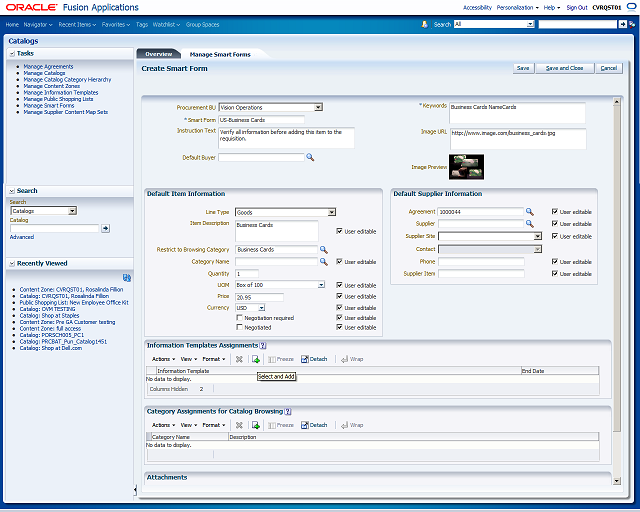
Task: Toggle User editable for Category Name
Action: pyautogui.click(x=339, y=261)
